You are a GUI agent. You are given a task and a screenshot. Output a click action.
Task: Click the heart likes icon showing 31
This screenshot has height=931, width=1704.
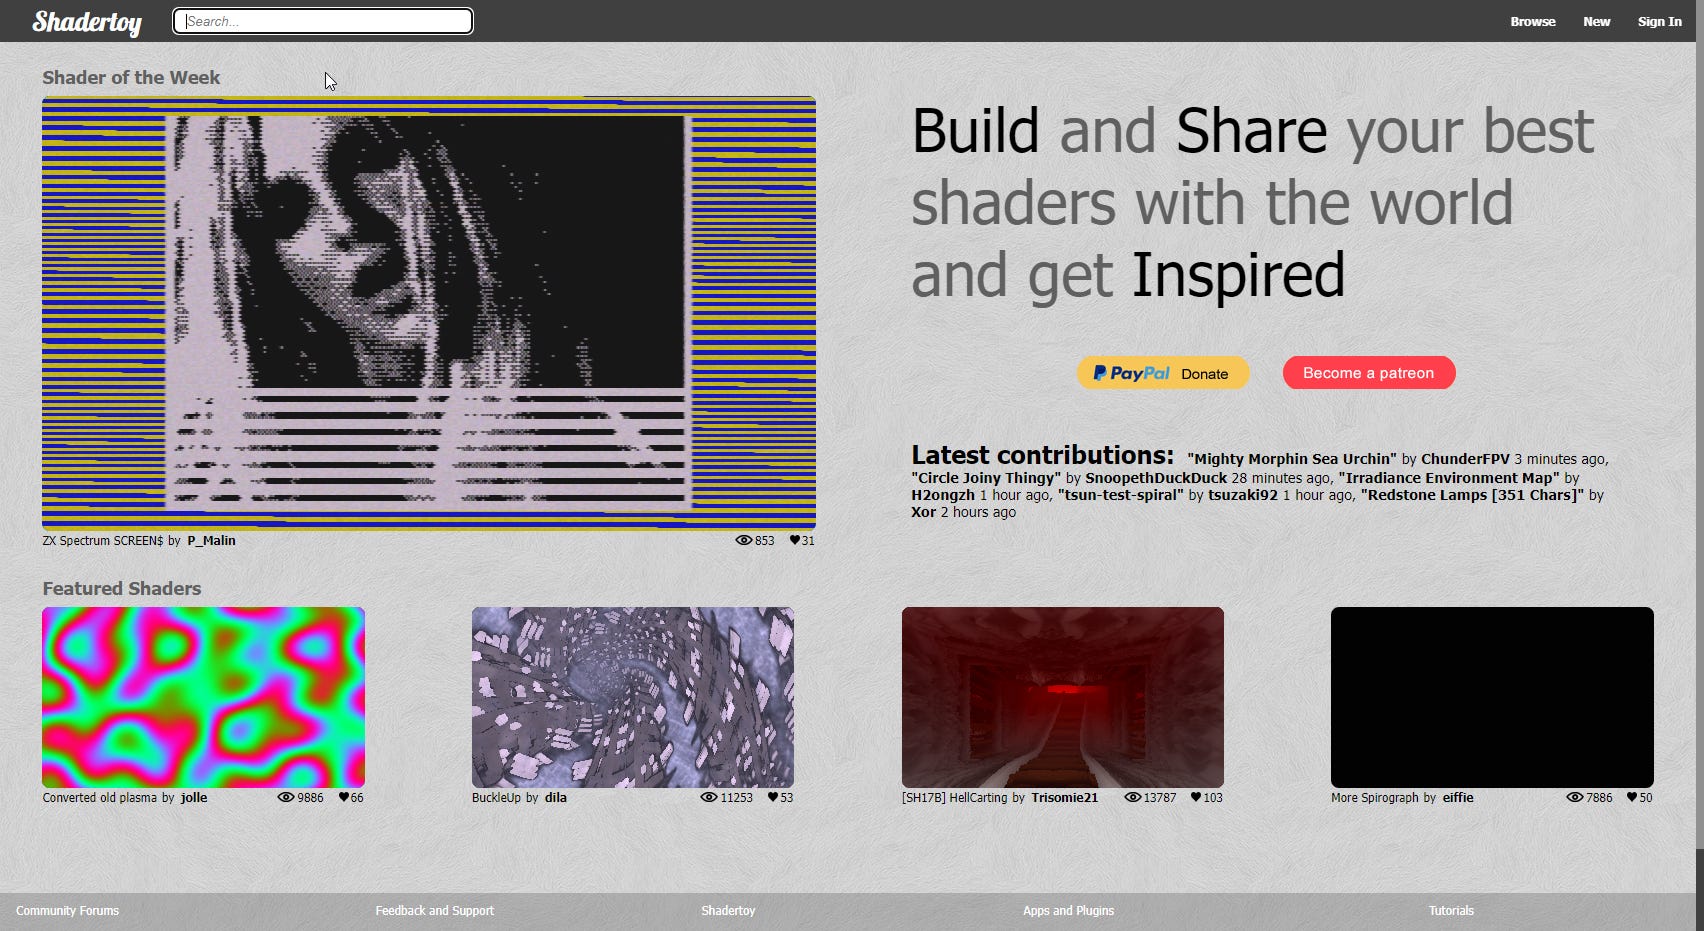point(795,540)
